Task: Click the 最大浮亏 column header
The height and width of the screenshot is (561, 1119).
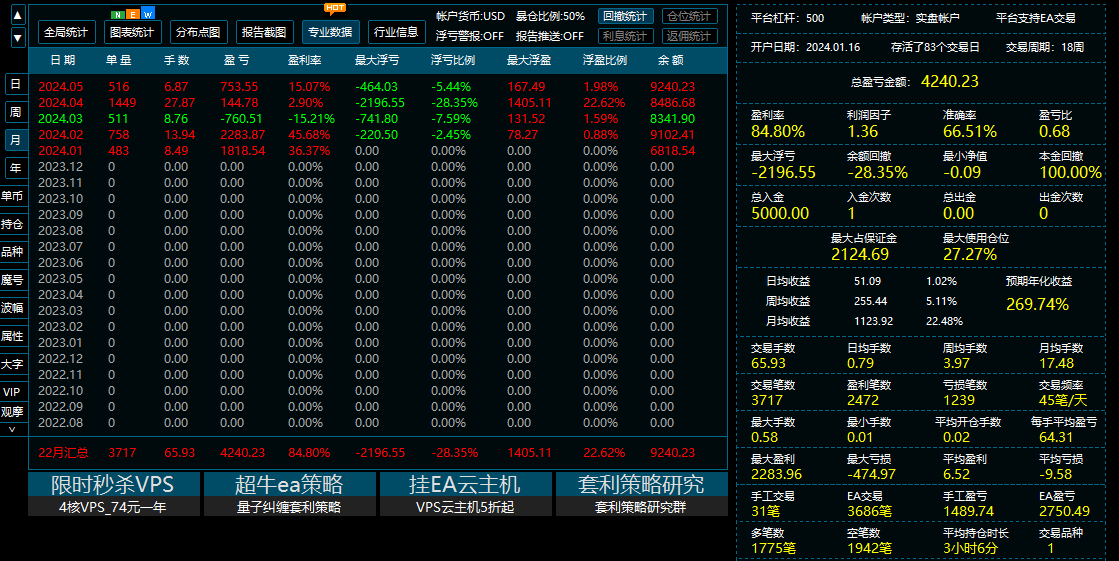Action: coord(377,61)
